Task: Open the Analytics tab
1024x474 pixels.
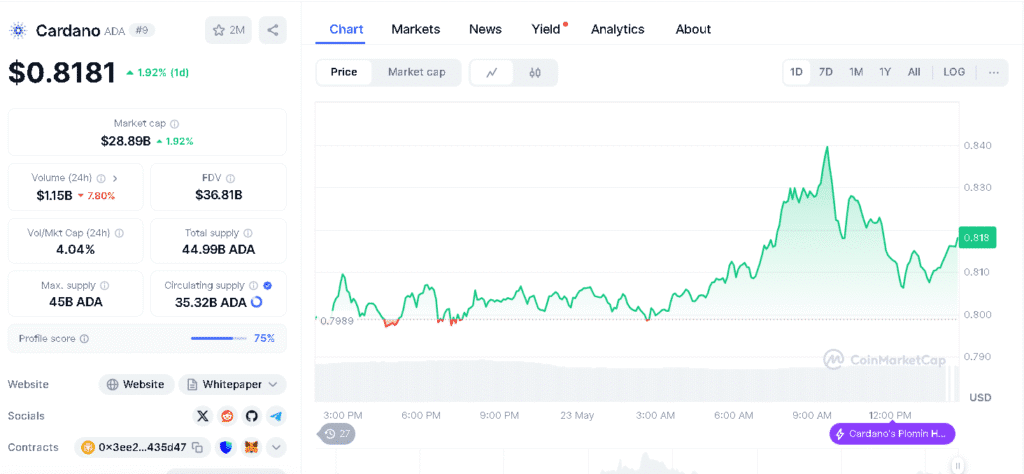Action: pyautogui.click(x=617, y=29)
